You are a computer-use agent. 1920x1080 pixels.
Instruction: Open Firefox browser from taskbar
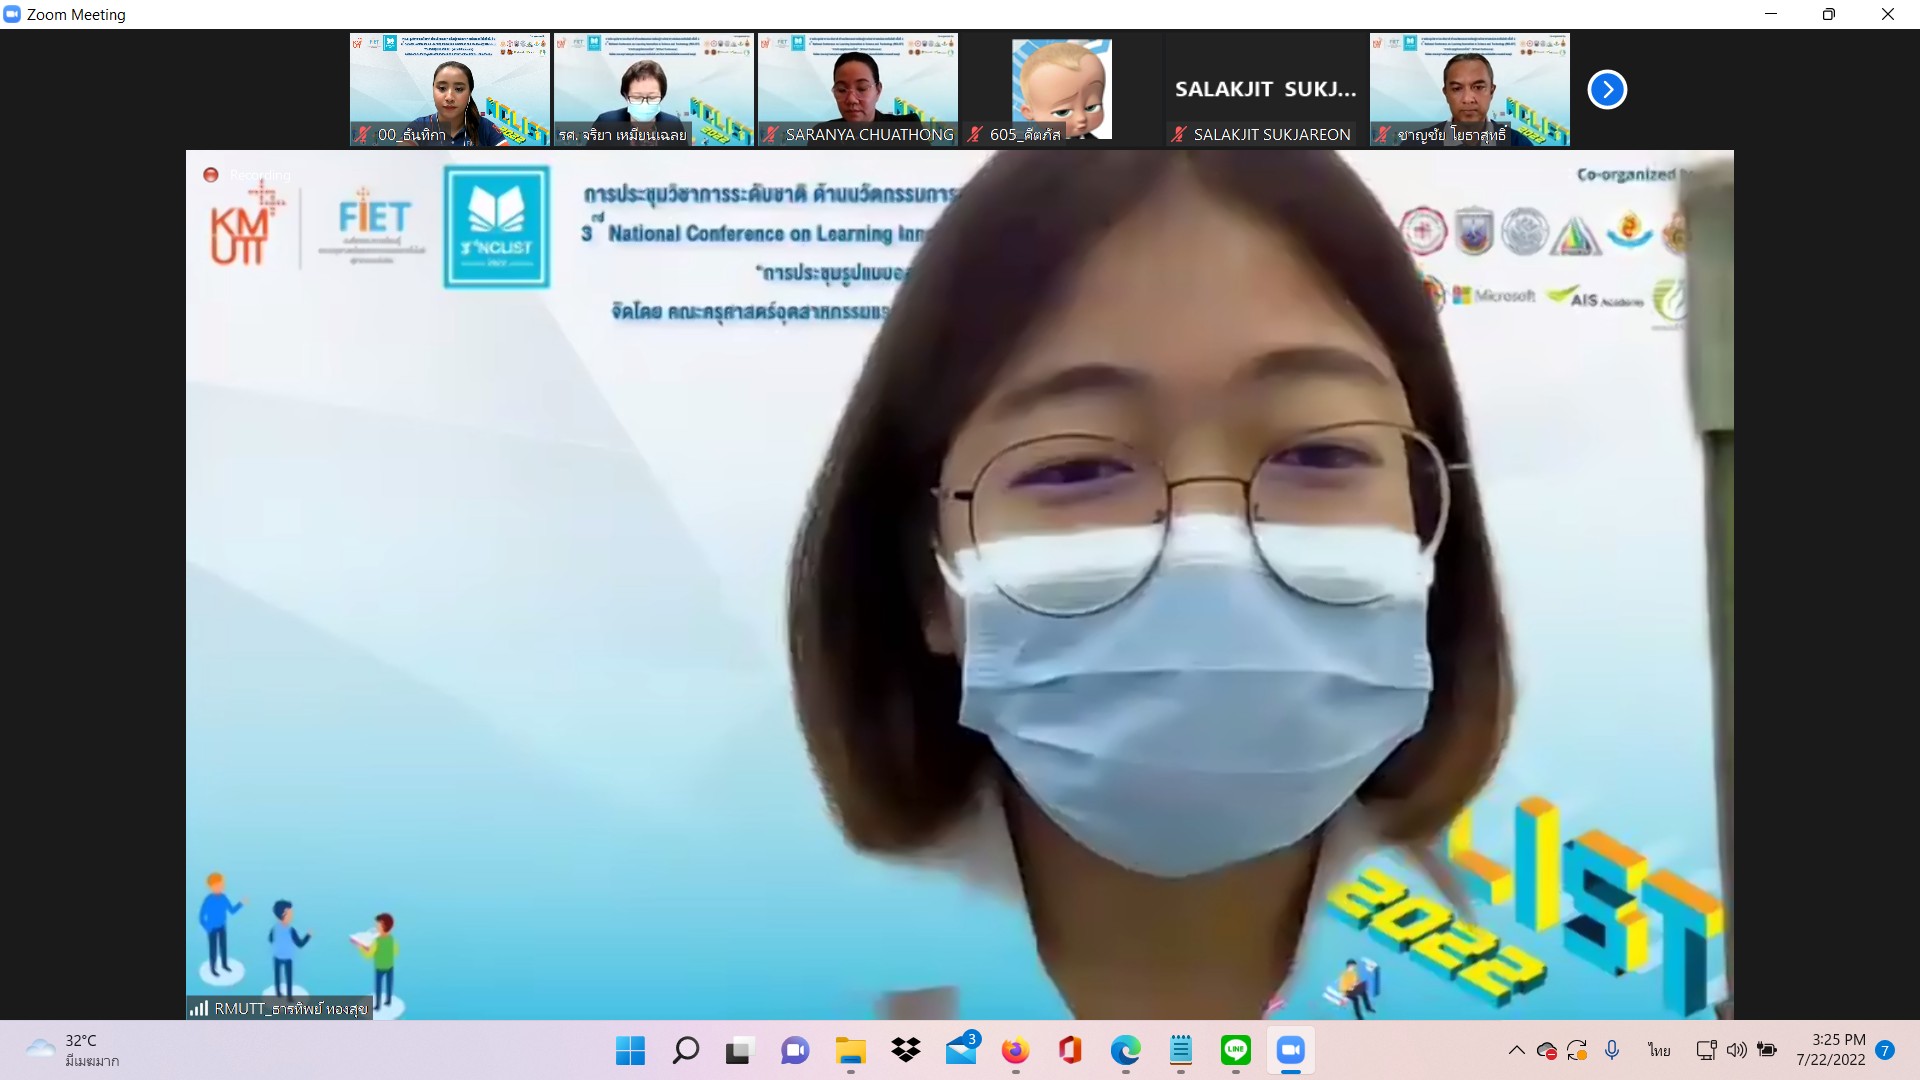1015,1050
